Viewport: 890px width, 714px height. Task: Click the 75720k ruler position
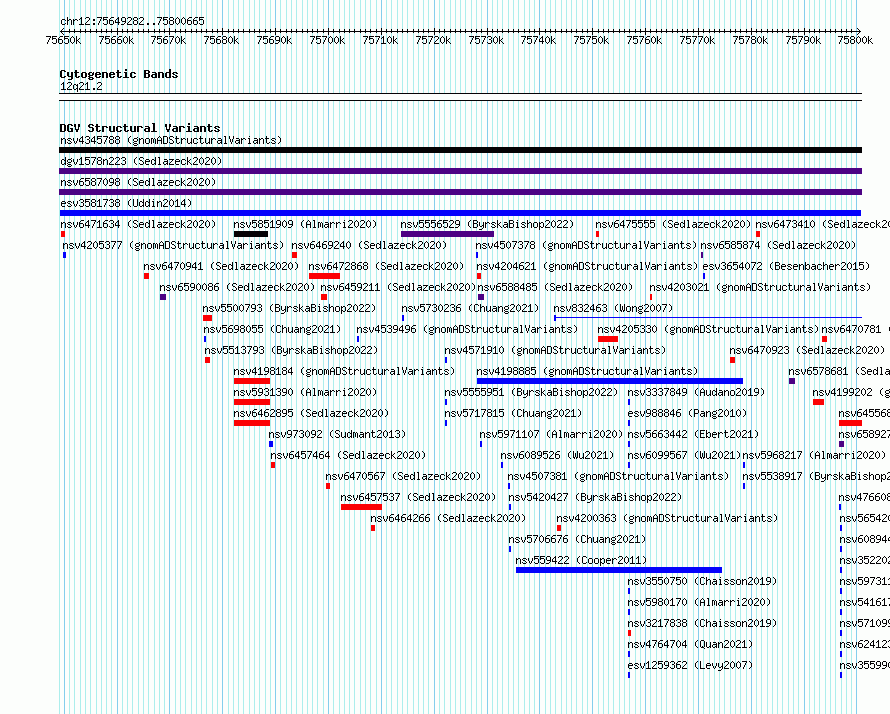pyautogui.click(x=433, y=40)
